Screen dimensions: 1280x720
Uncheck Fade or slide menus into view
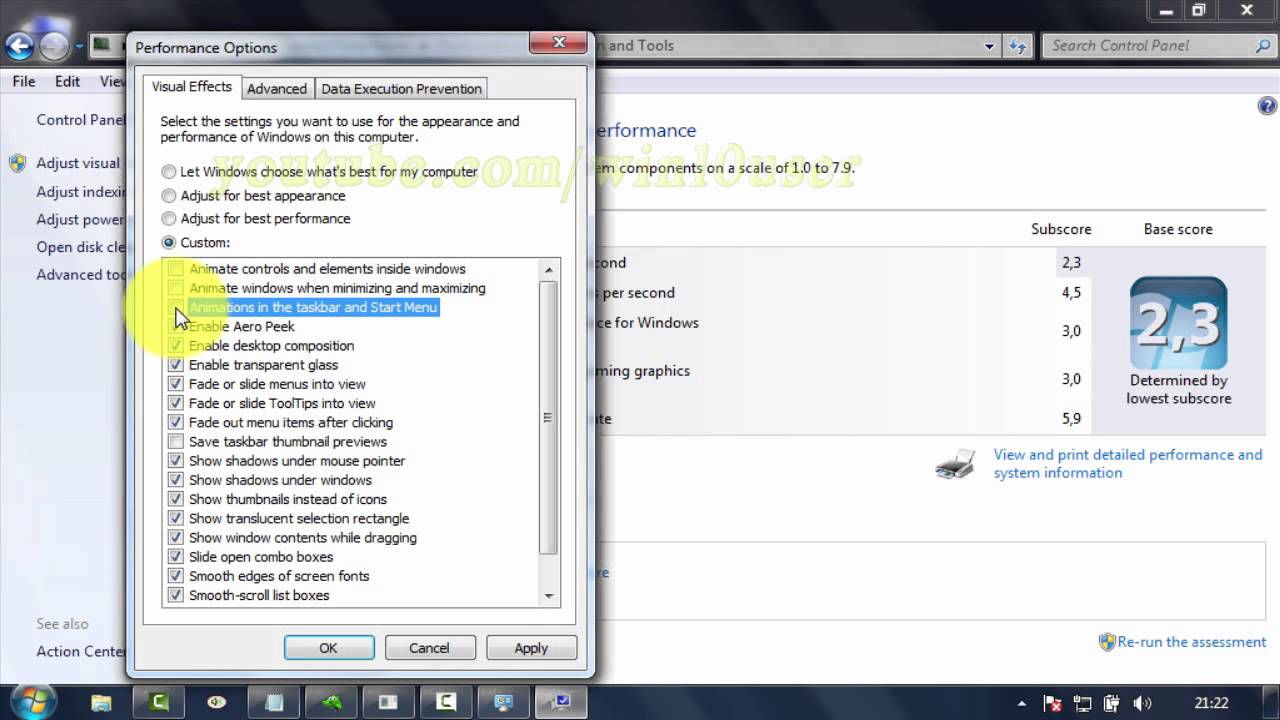tap(176, 384)
